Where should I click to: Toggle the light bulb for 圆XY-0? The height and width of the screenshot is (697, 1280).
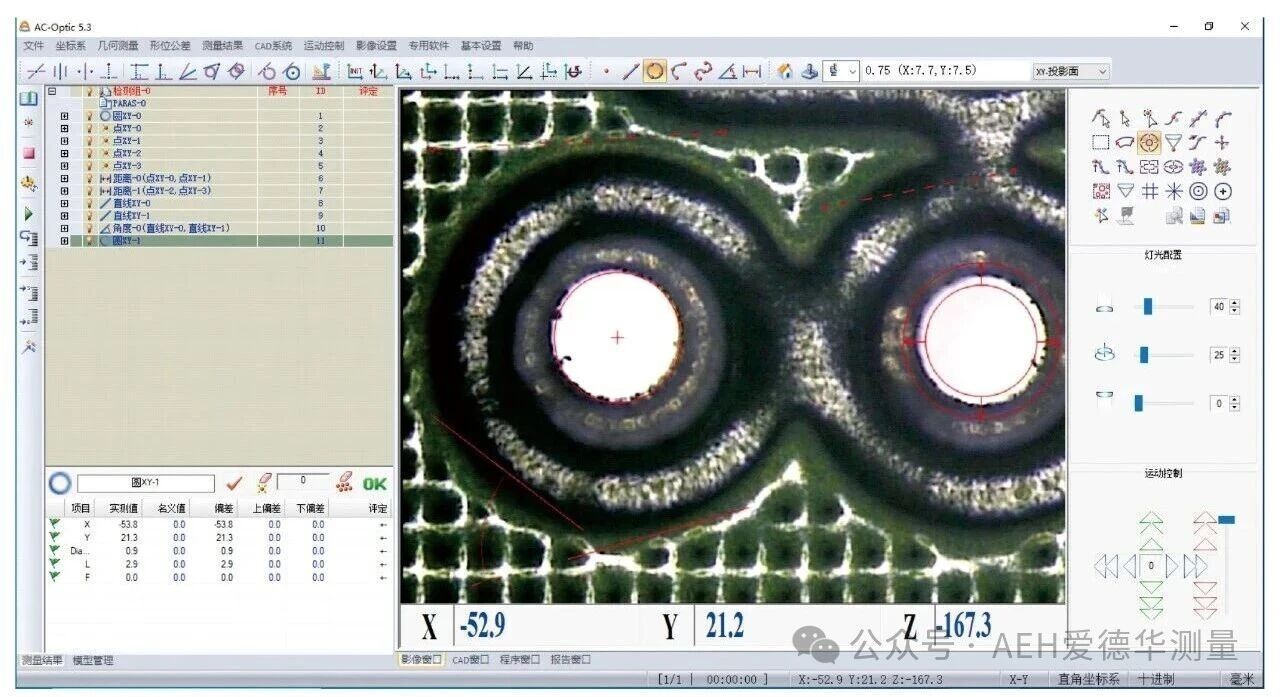tap(90, 116)
